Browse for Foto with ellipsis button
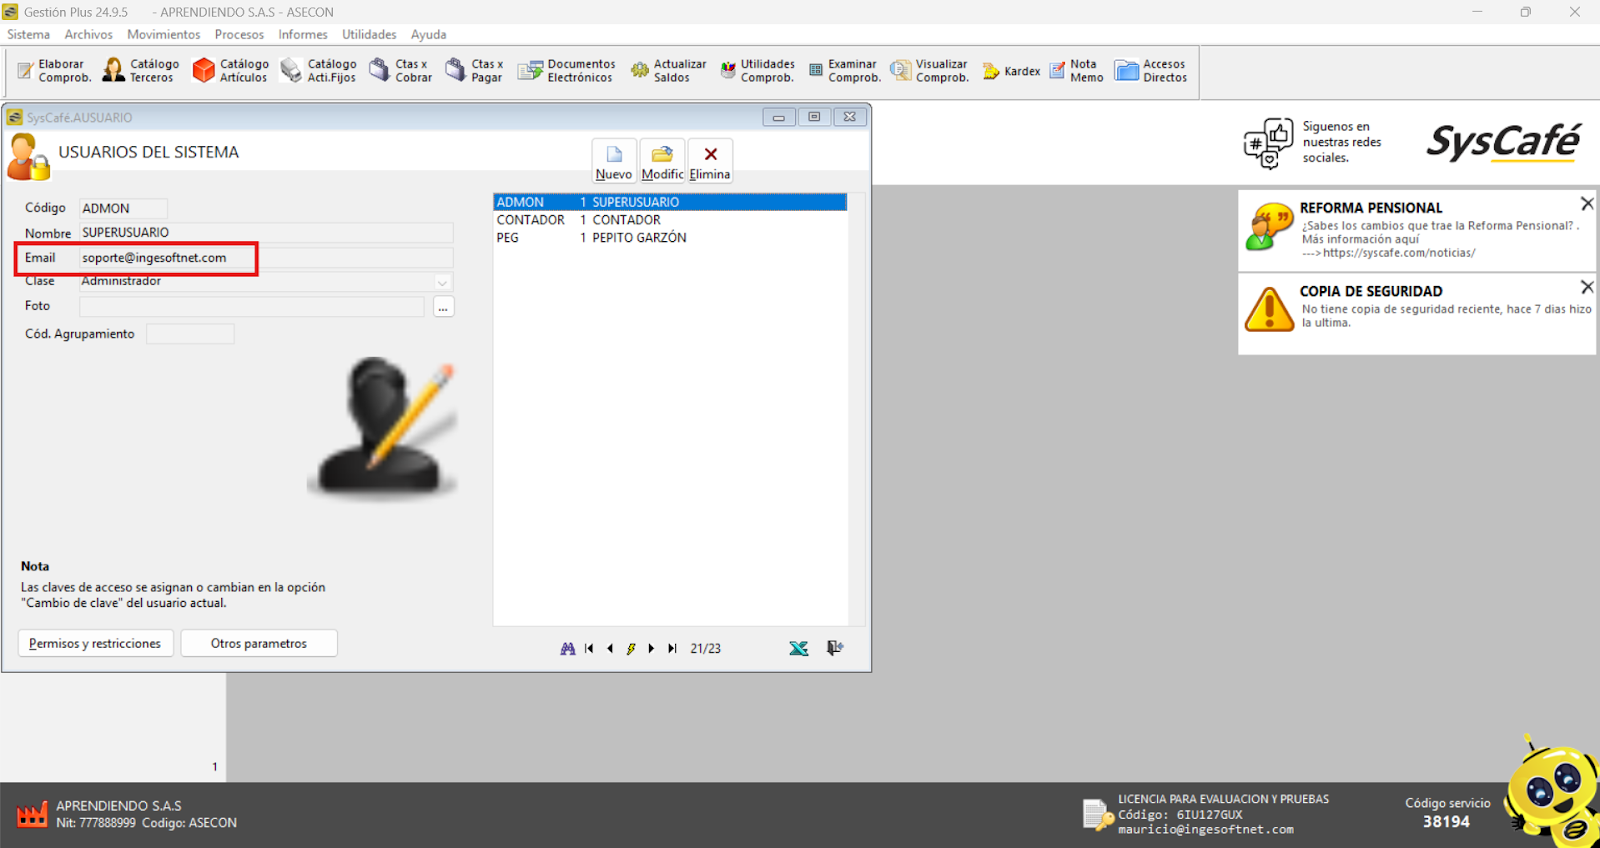This screenshot has height=848, width=1600. click(x=443, y=307)
